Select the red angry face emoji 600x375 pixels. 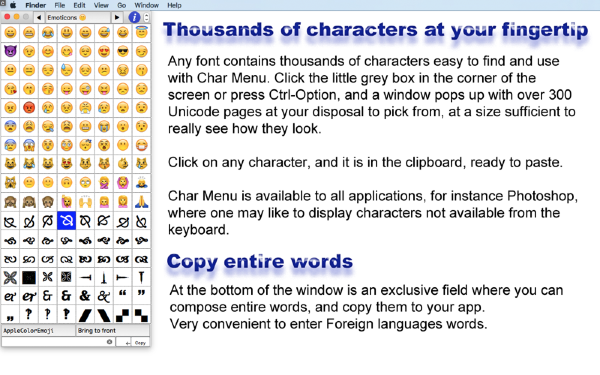29,108
